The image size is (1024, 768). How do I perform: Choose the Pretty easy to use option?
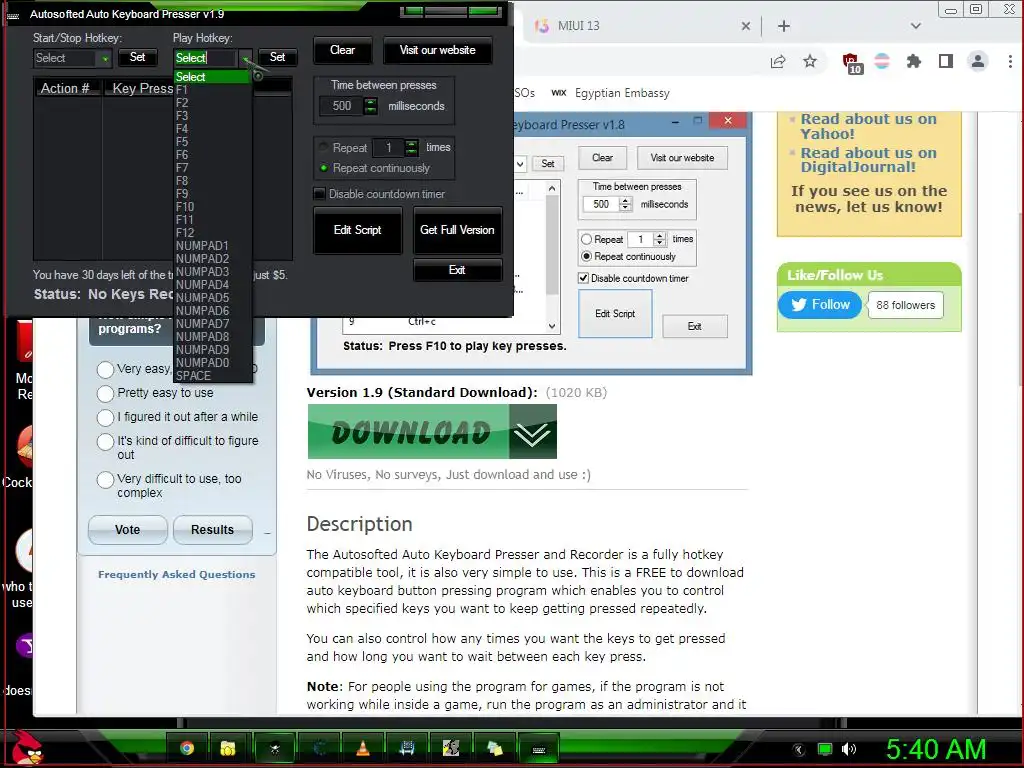pyautogui.click(x=105, y=393)
